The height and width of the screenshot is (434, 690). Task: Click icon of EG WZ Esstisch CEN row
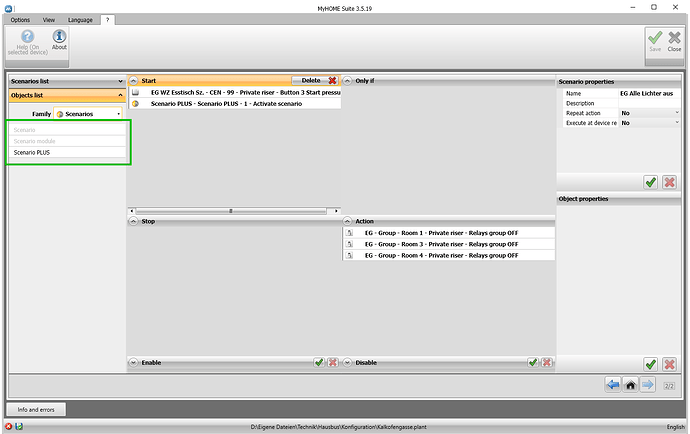(136, 92)
